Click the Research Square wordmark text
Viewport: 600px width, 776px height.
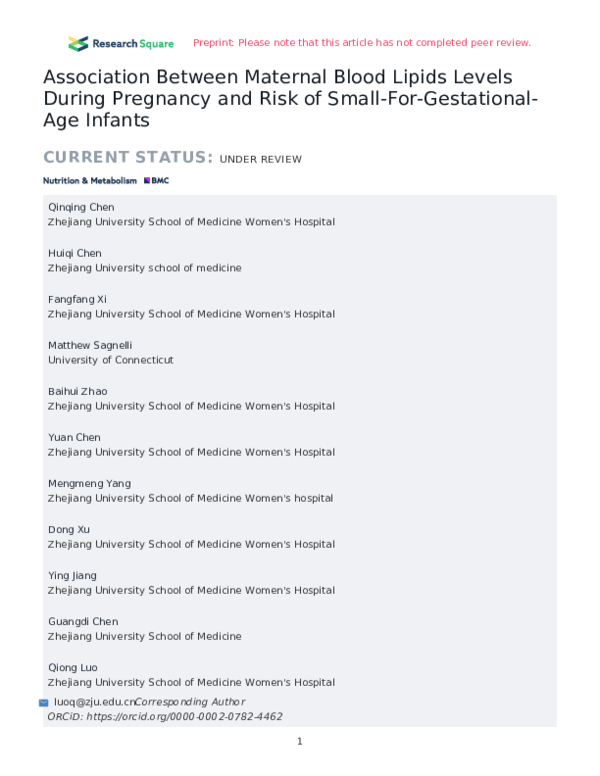[x=133, y=44]
